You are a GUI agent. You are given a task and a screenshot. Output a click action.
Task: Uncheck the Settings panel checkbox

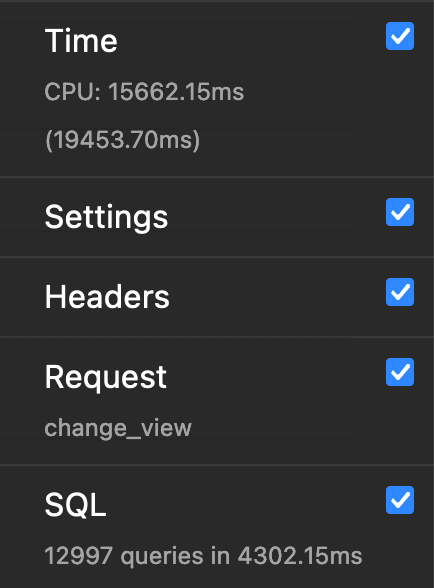pyautogui.click(x=400, y=212)
